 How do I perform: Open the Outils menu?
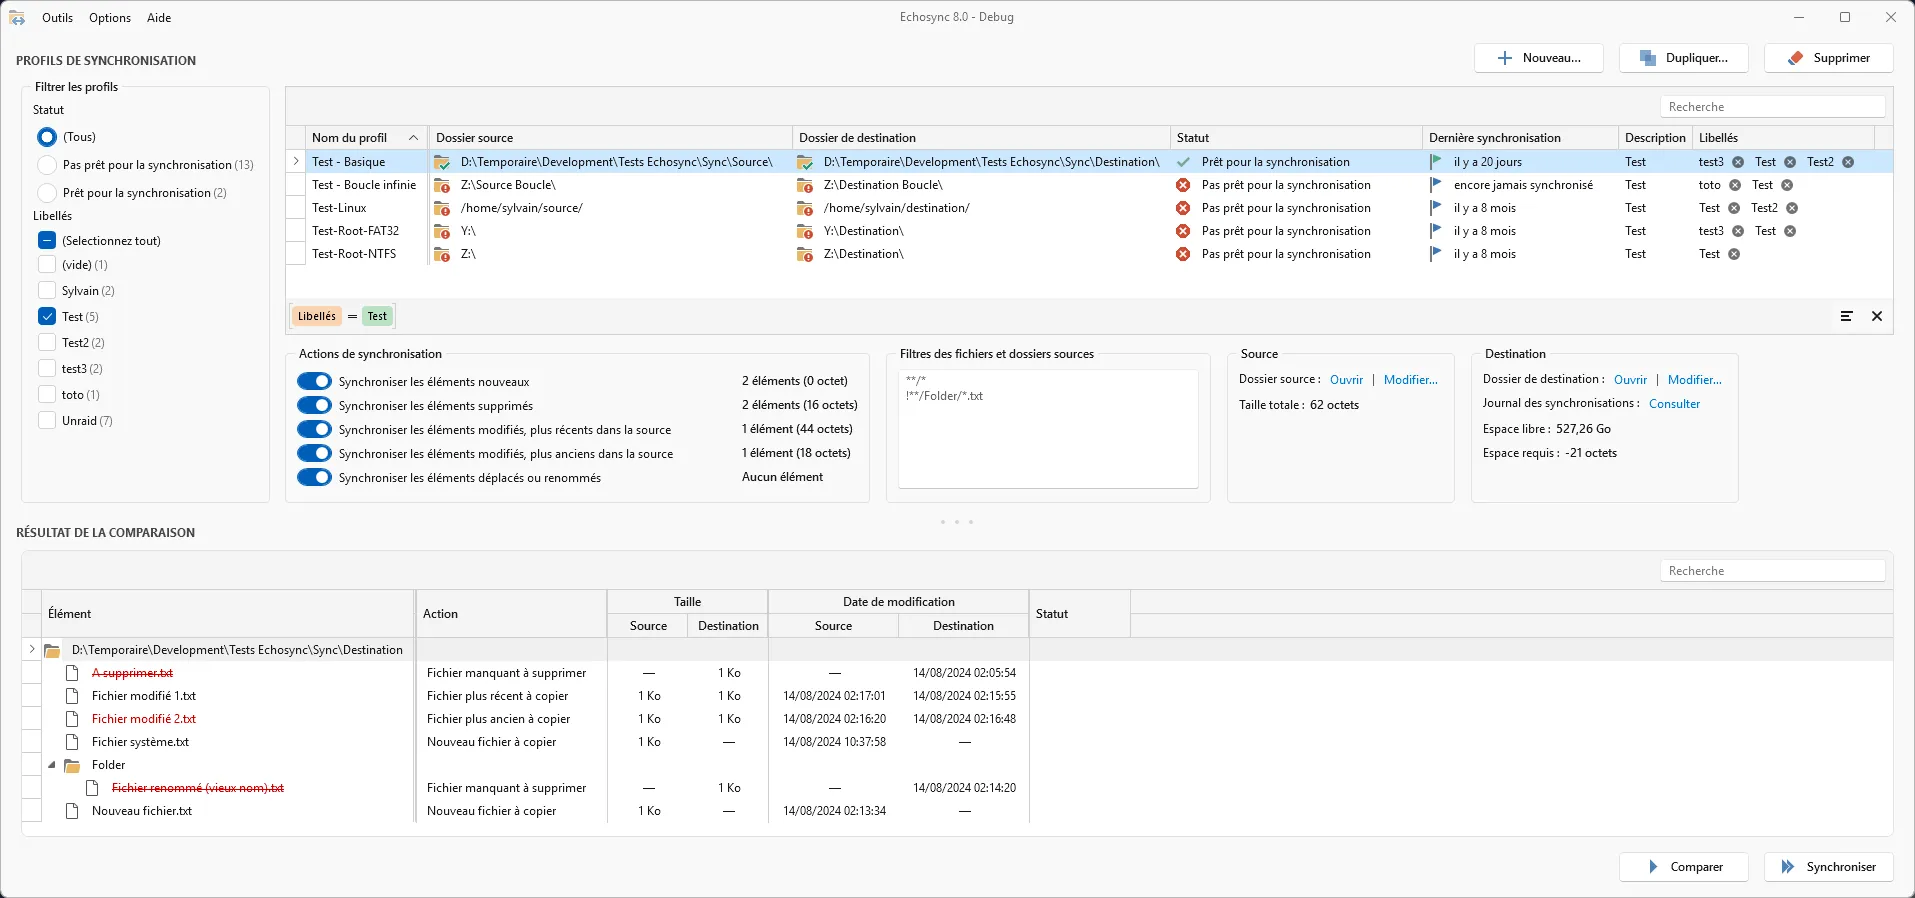(x=57, y=18)
